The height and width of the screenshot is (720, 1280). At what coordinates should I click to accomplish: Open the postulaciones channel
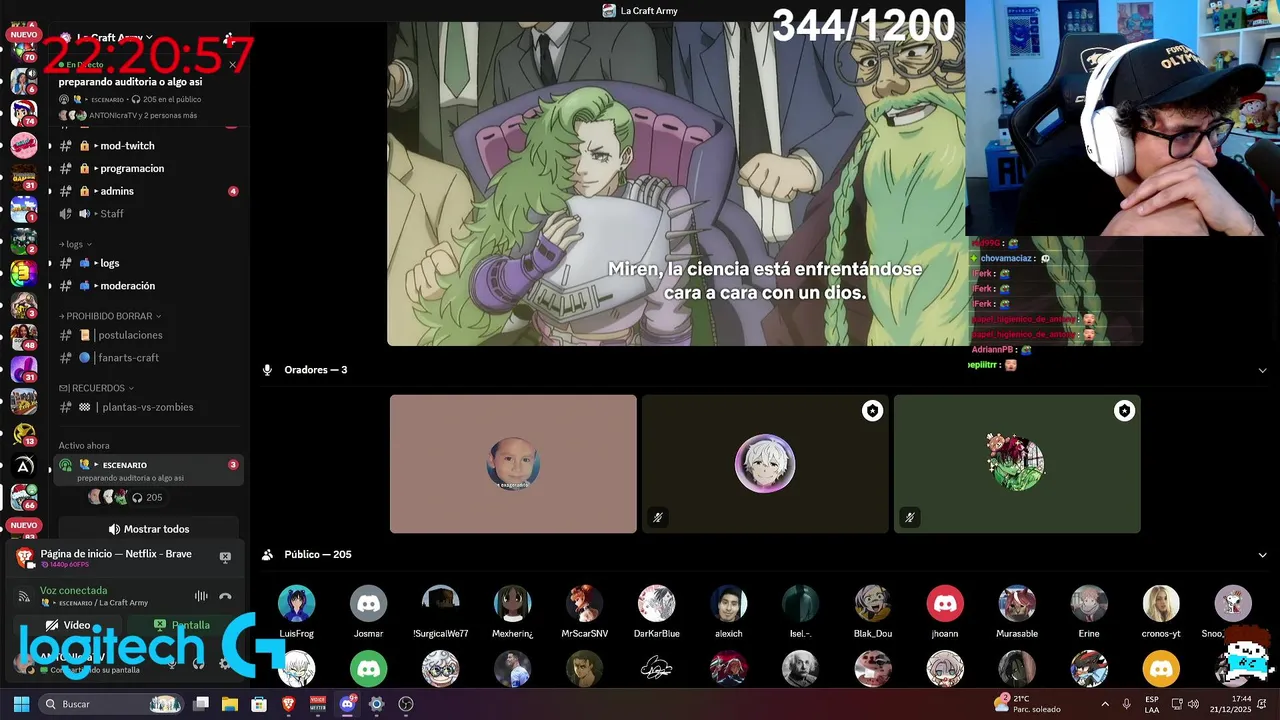(148, 335)
